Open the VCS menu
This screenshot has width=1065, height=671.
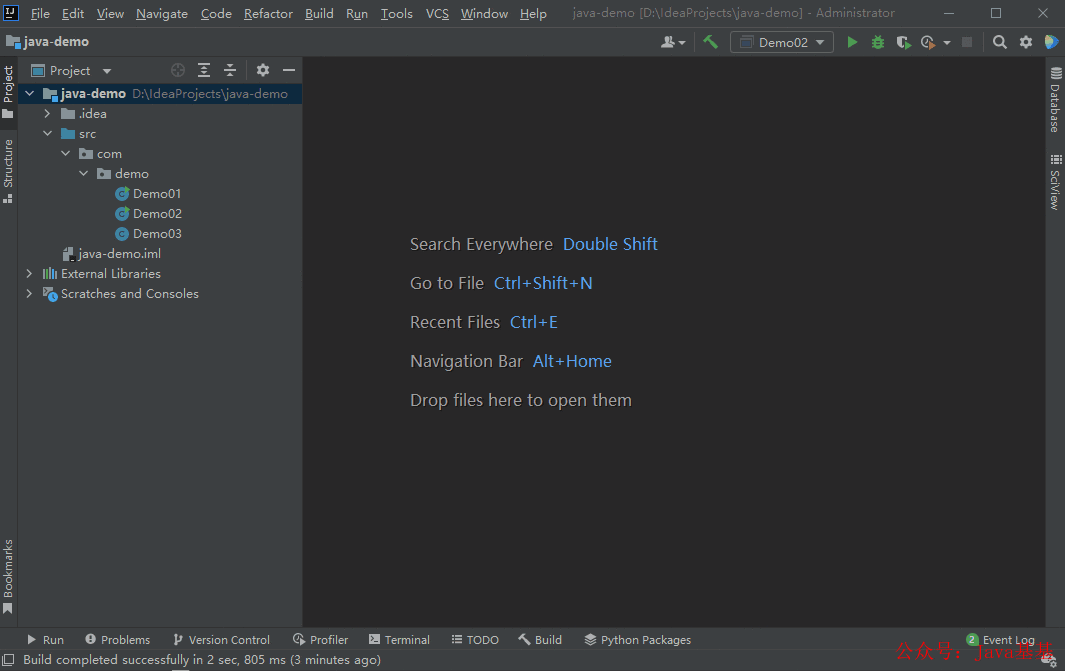(x=437, y=14)
